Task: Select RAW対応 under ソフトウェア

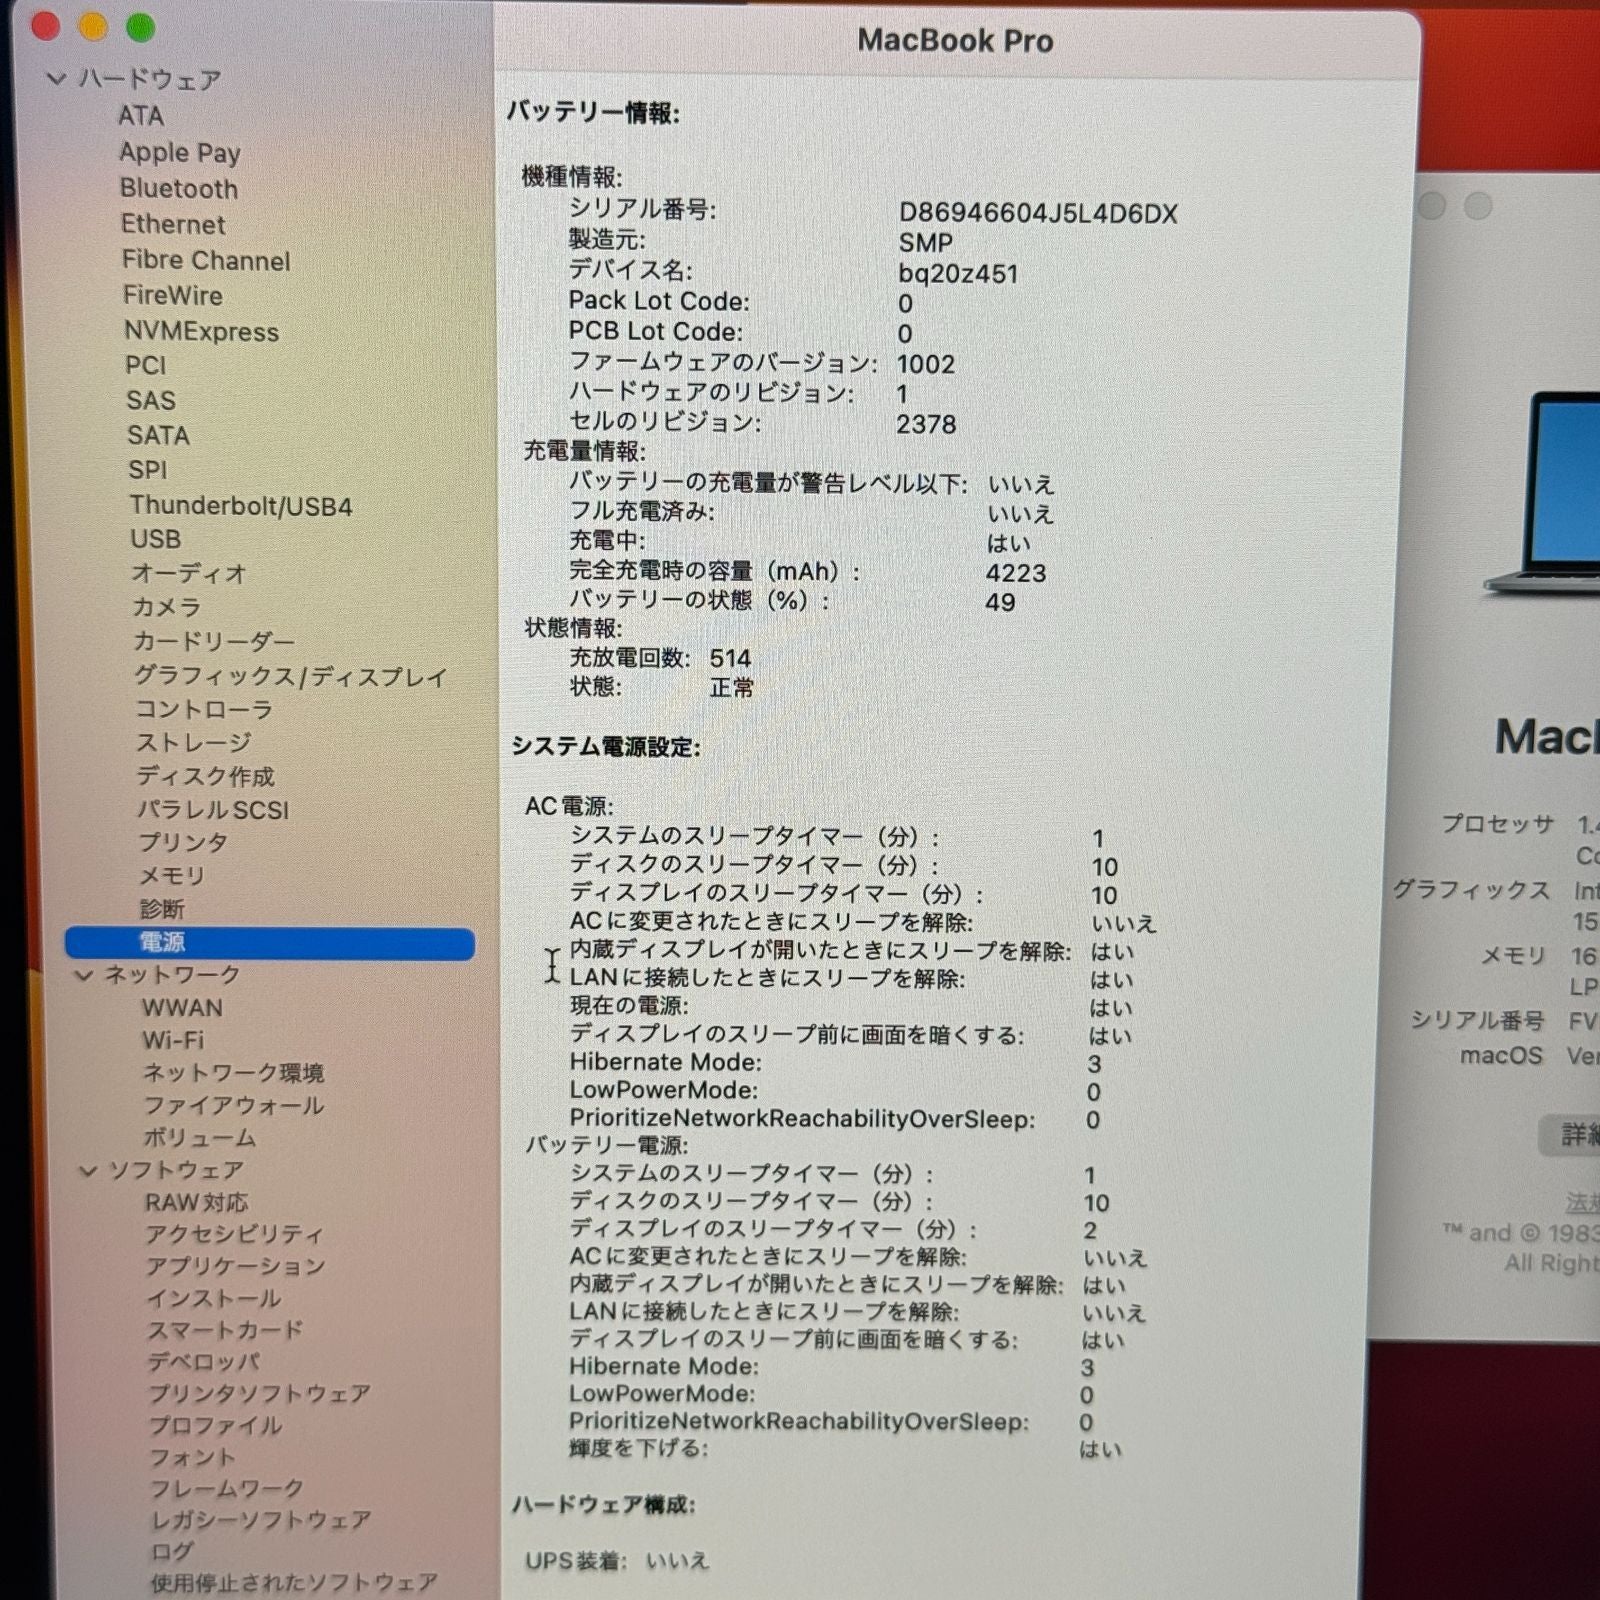Action: 196,1203
